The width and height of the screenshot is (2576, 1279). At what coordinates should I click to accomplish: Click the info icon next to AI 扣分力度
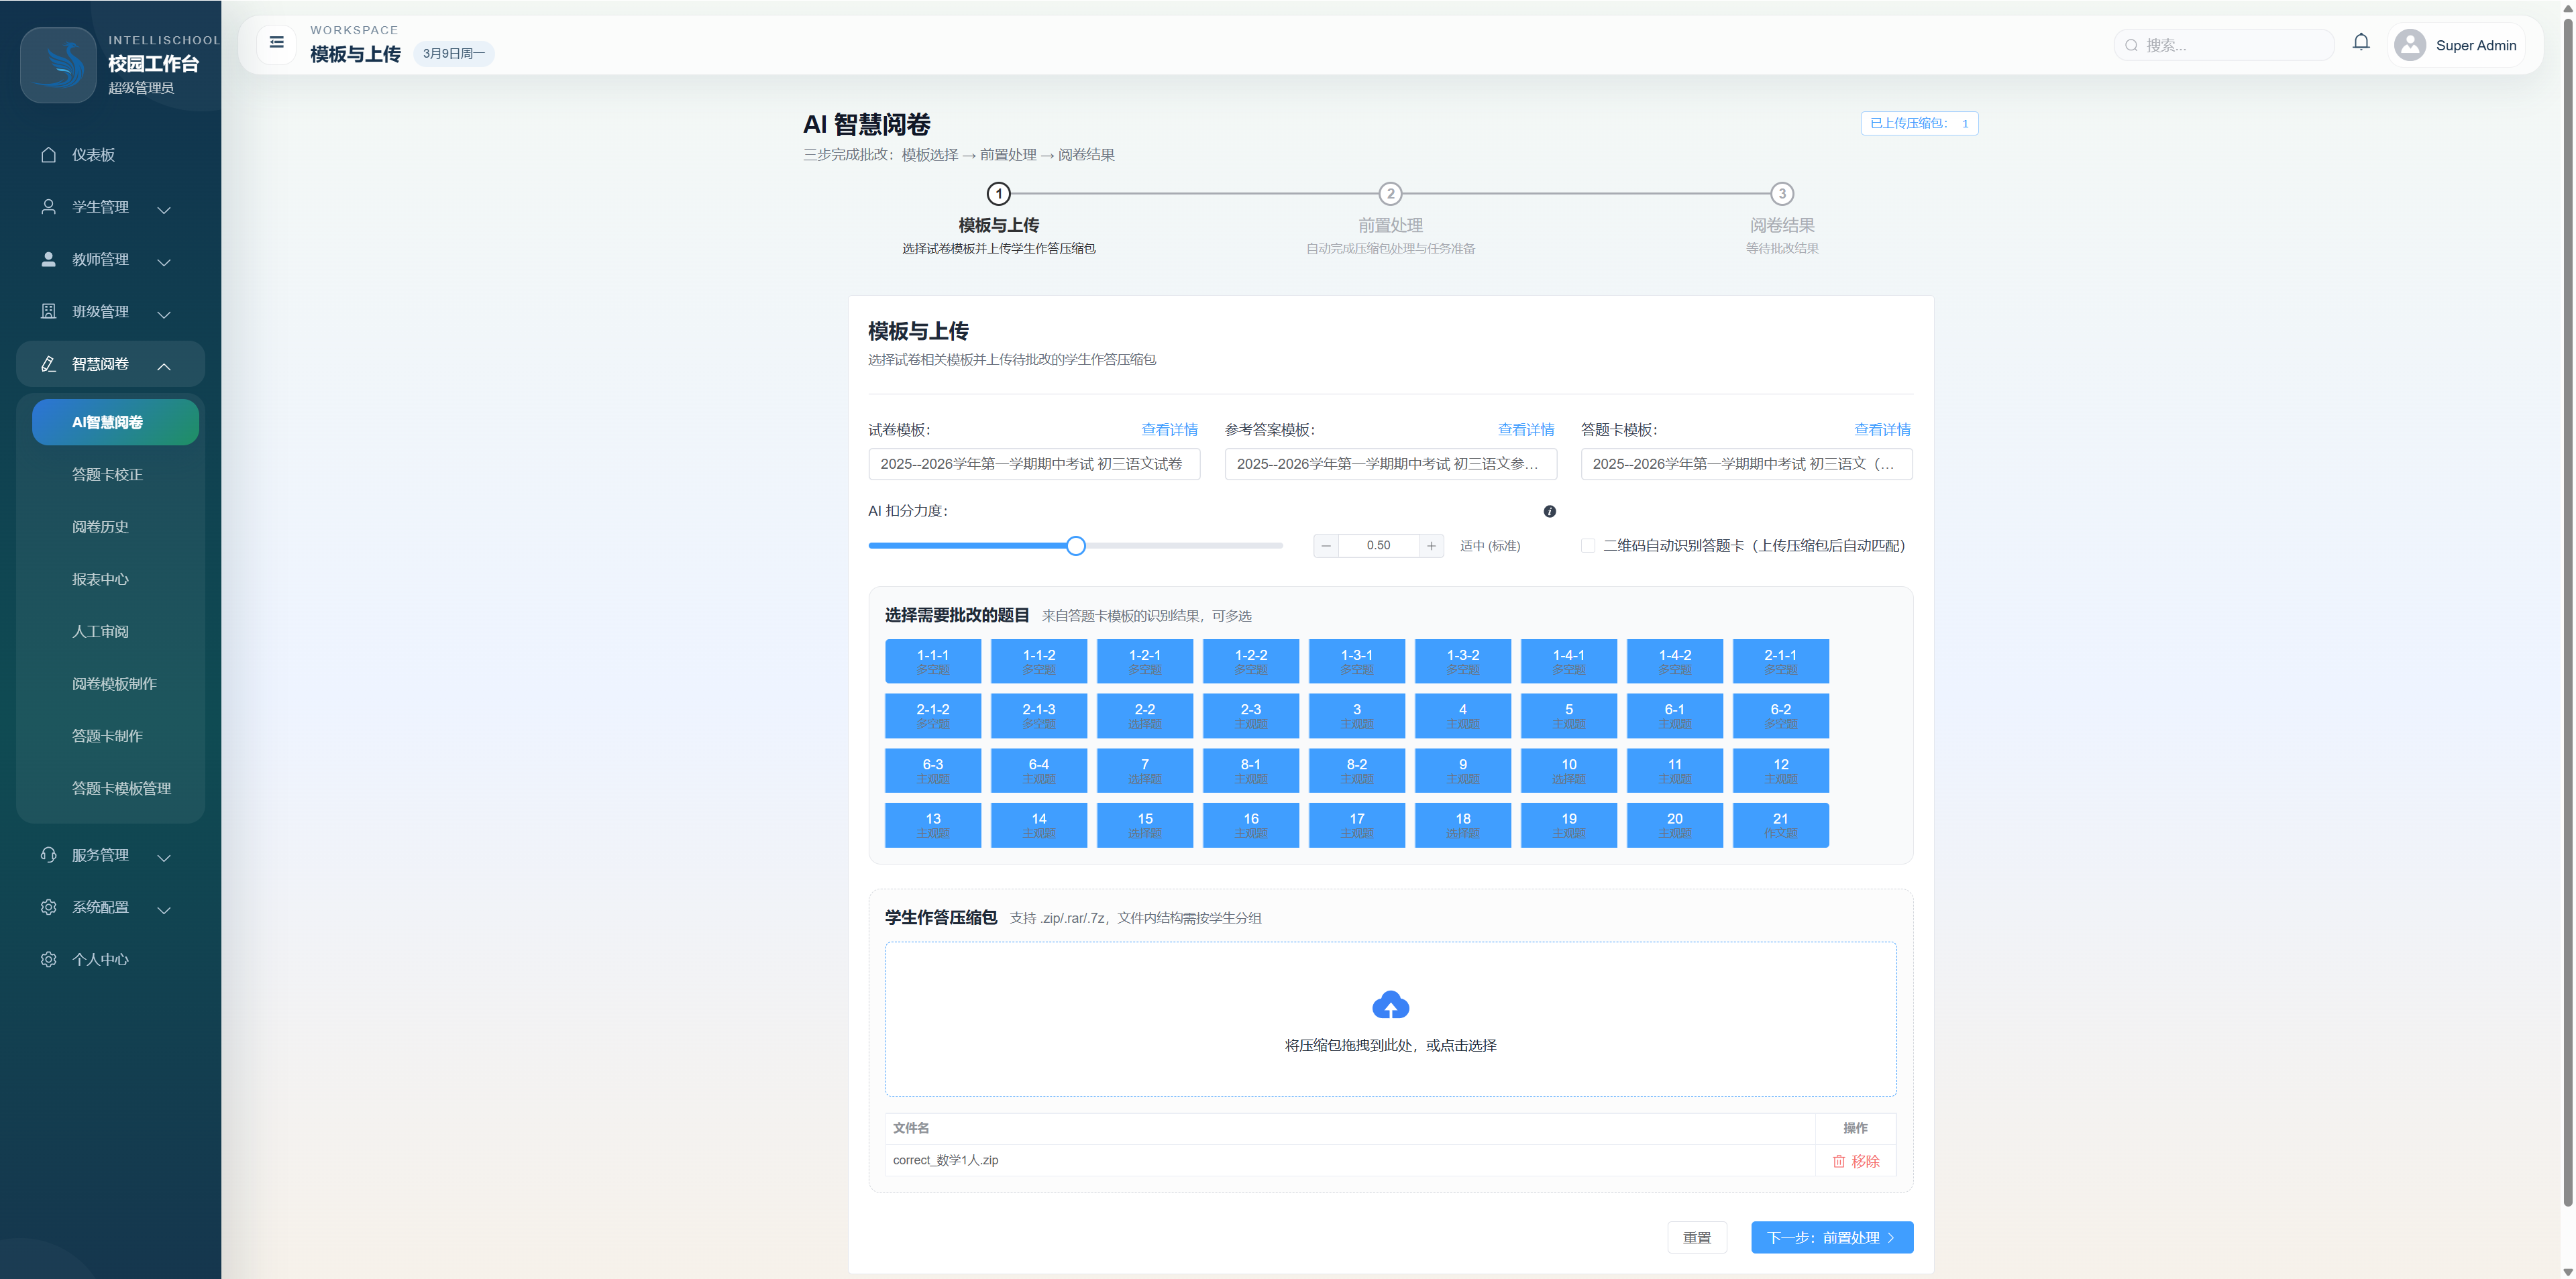pyautogui.click(x=1551, y=511)
